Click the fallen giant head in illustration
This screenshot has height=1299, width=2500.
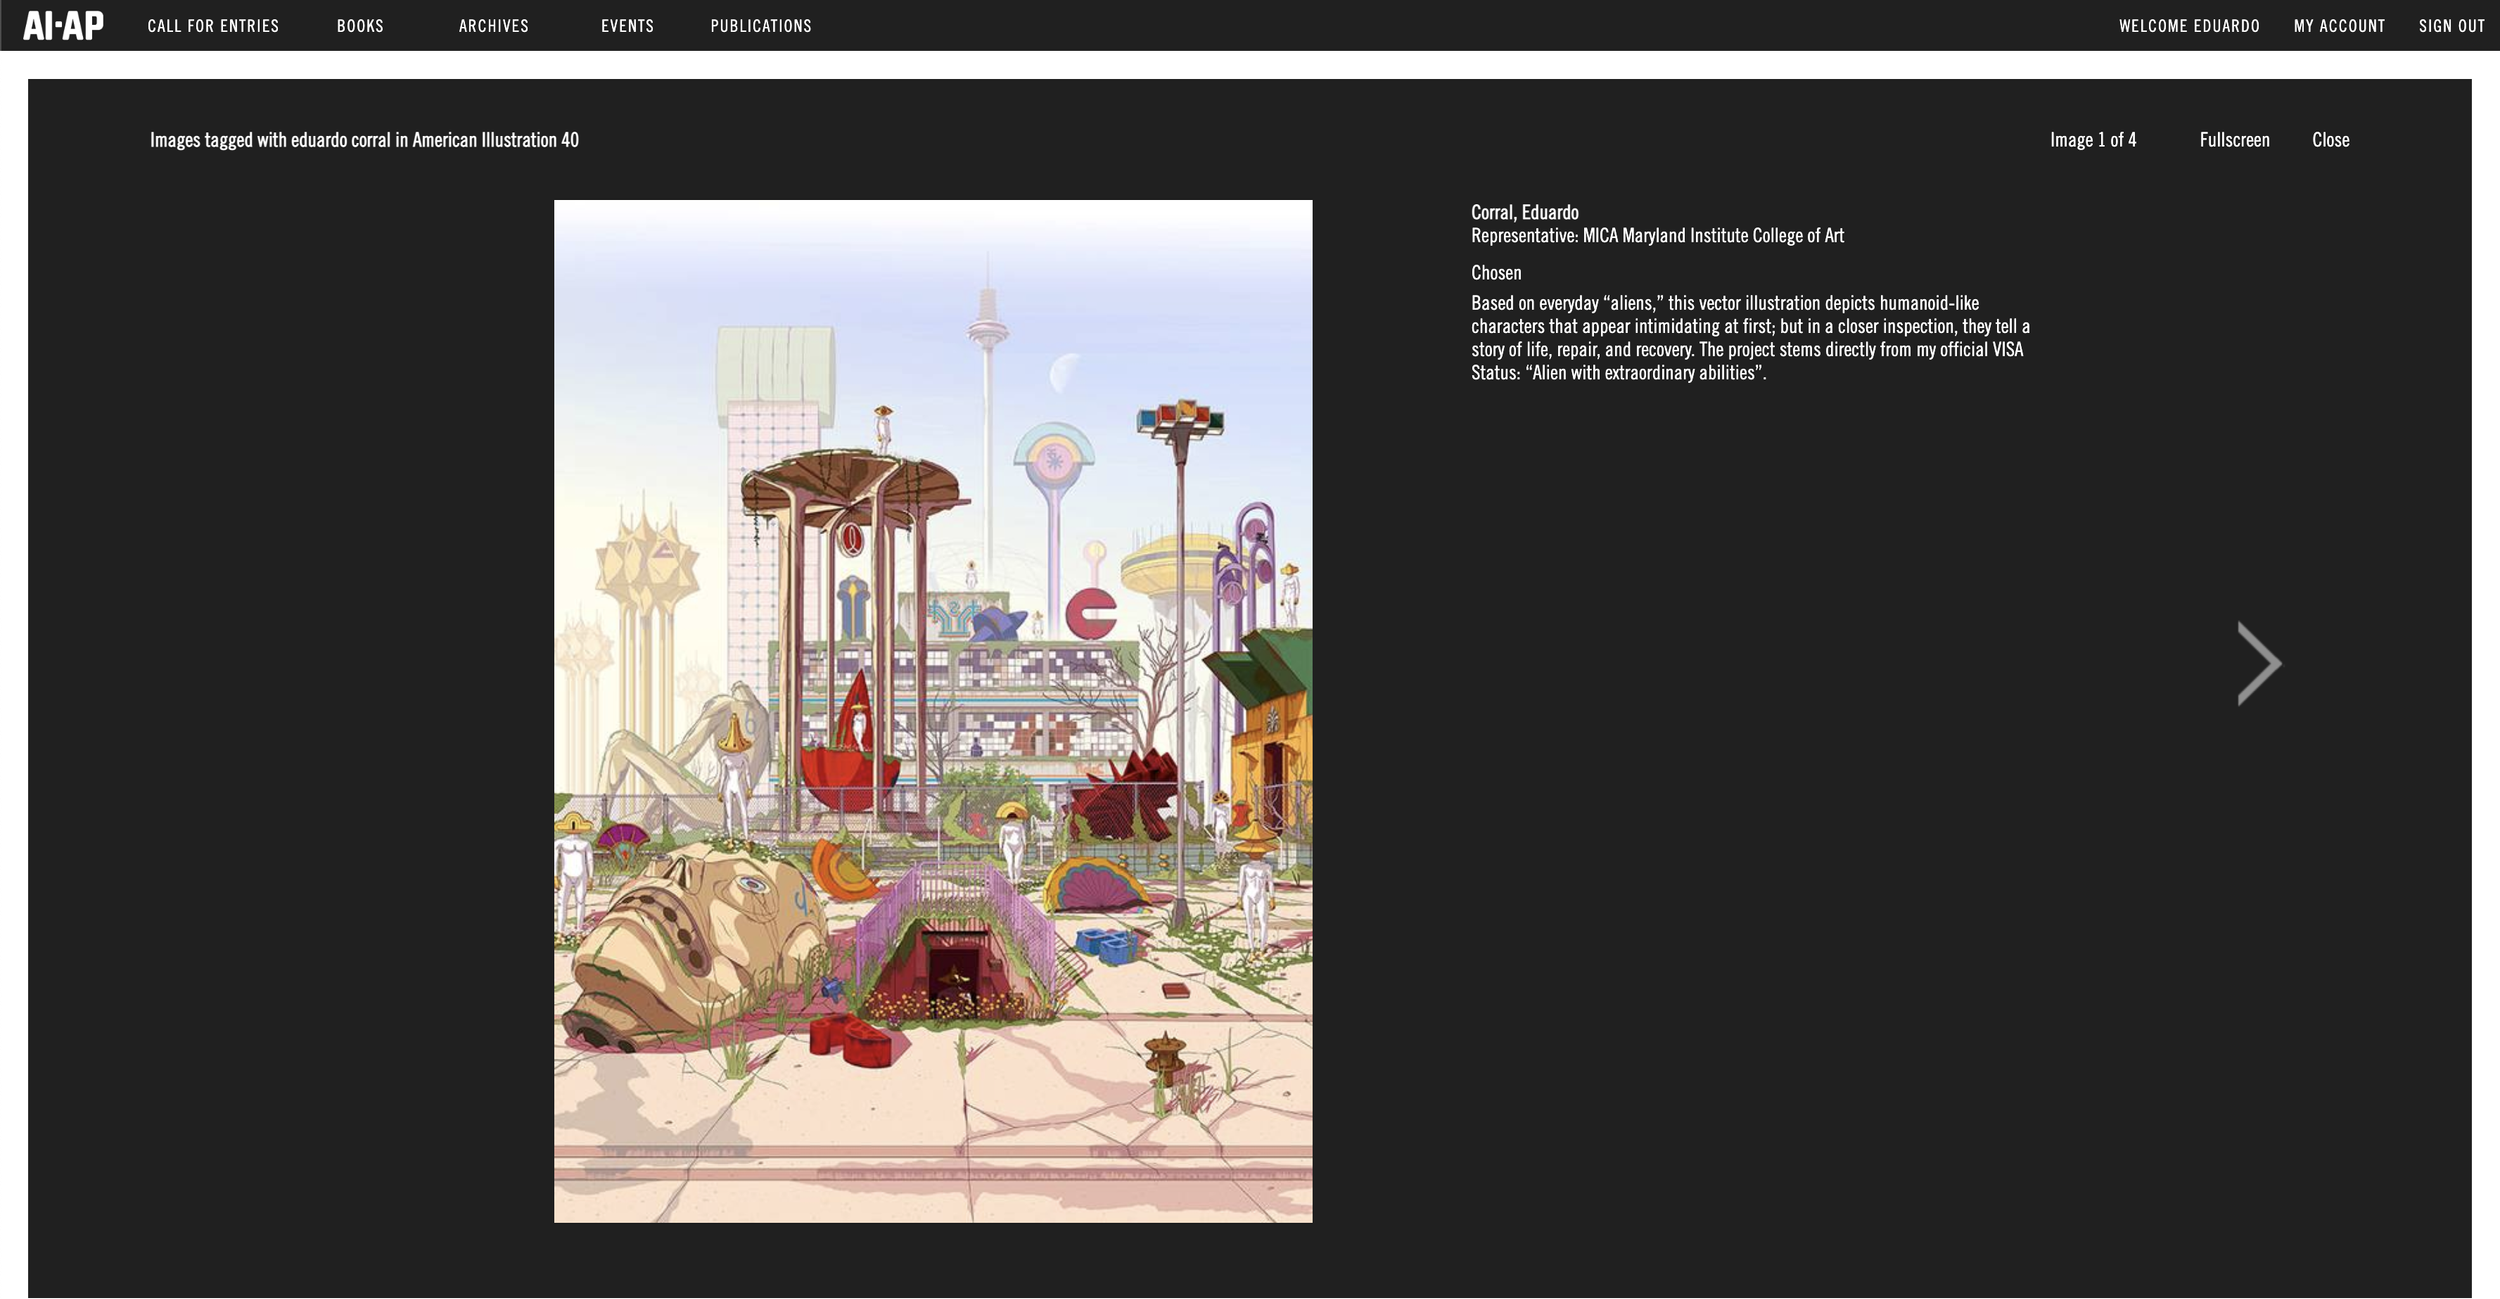pyautogui.click(x=690, y=940)
